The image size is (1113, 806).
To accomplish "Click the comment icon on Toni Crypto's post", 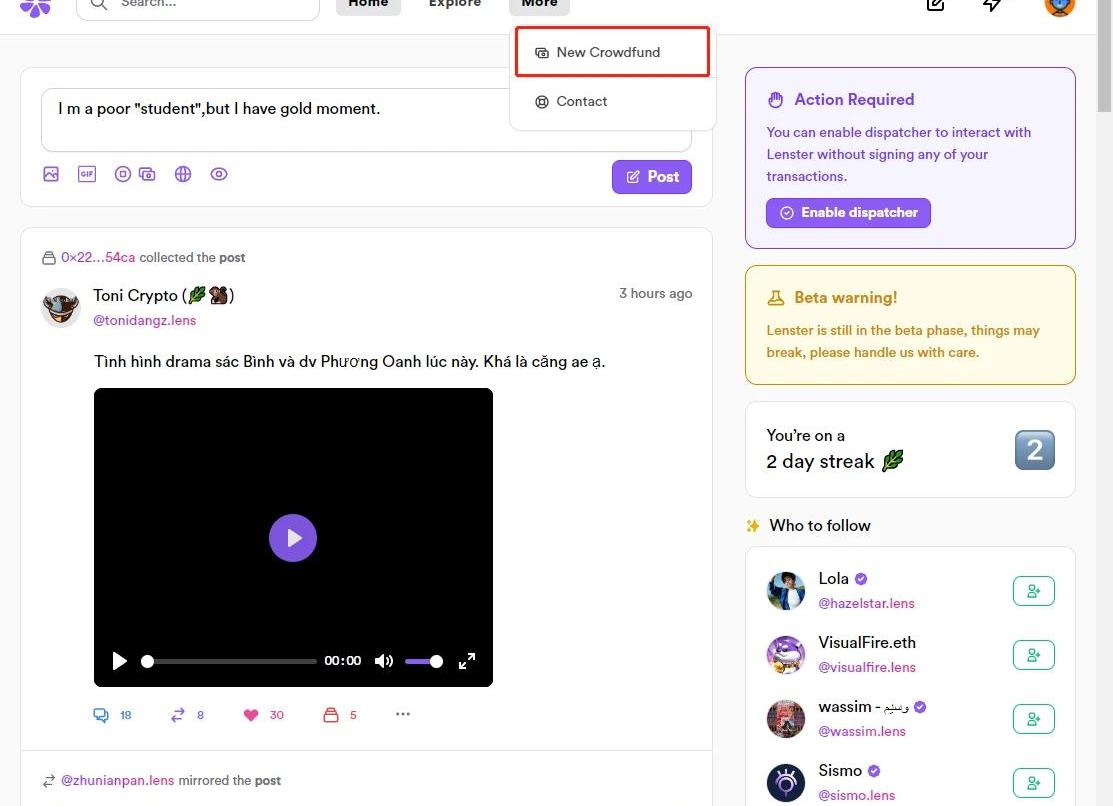I will tap(101, 715).
